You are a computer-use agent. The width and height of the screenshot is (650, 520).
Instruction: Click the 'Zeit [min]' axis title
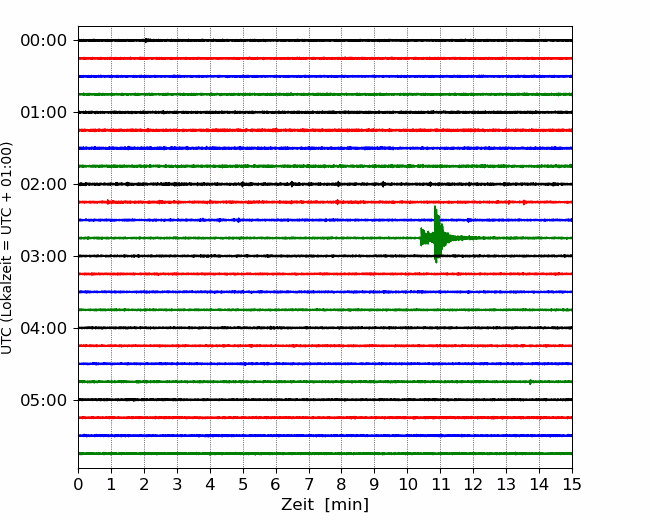(x=325, y=505)
